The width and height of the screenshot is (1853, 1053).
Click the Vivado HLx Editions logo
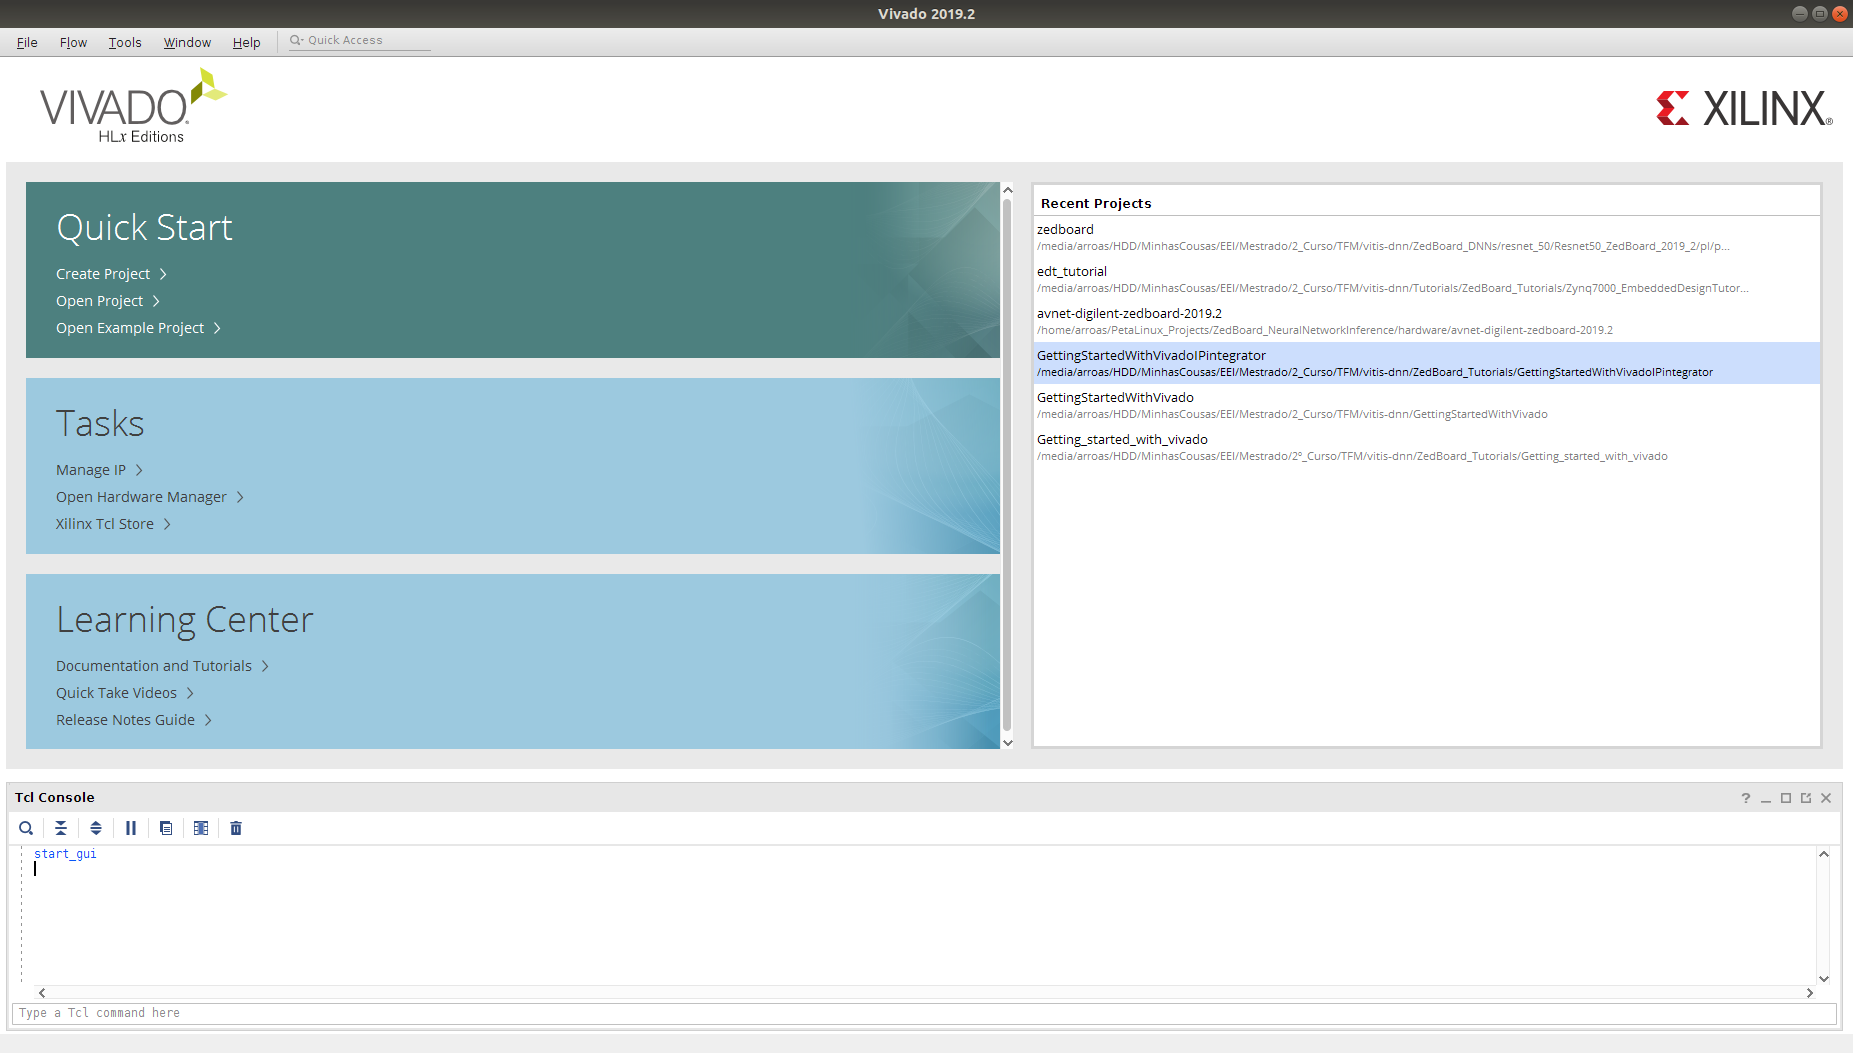pyautogui.click(x=133, y=106)
